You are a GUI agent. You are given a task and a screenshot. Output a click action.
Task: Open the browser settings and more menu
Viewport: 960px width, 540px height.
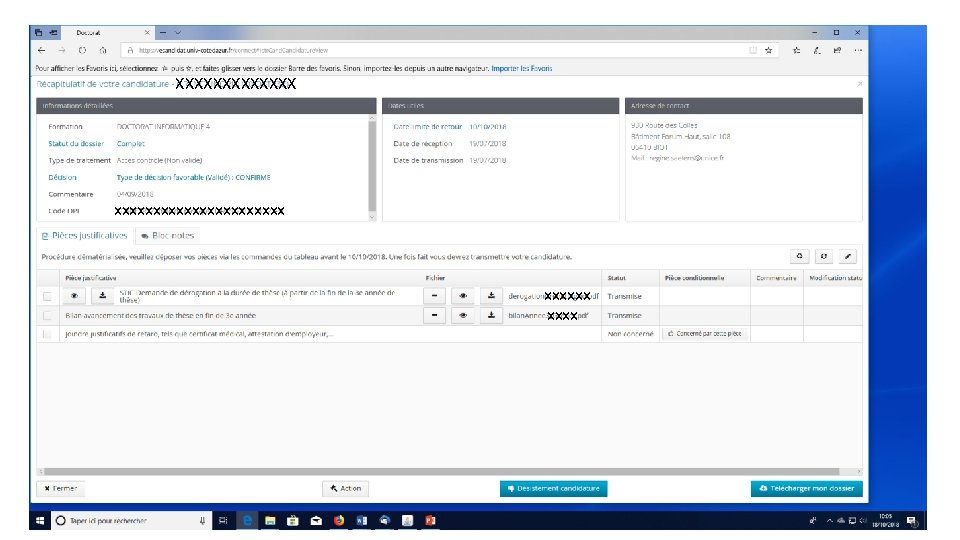[858, 50]
